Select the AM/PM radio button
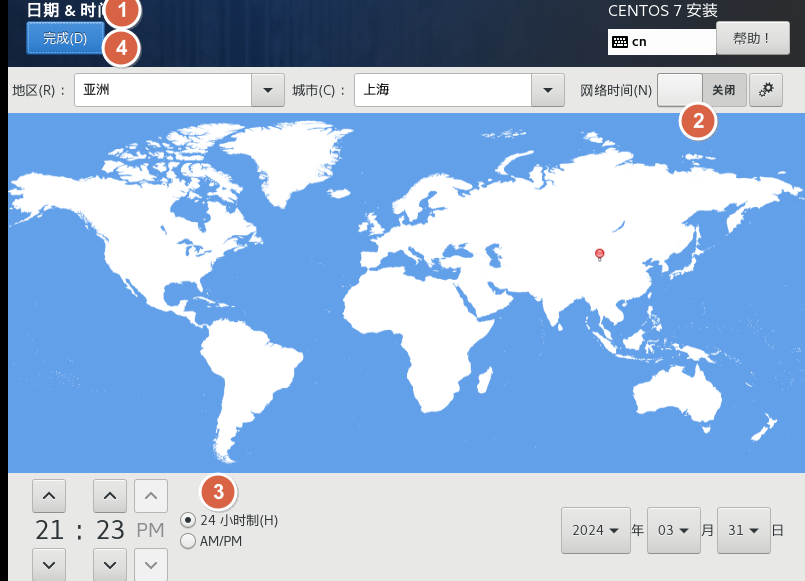The image size is (805, 581). point(188,541)
